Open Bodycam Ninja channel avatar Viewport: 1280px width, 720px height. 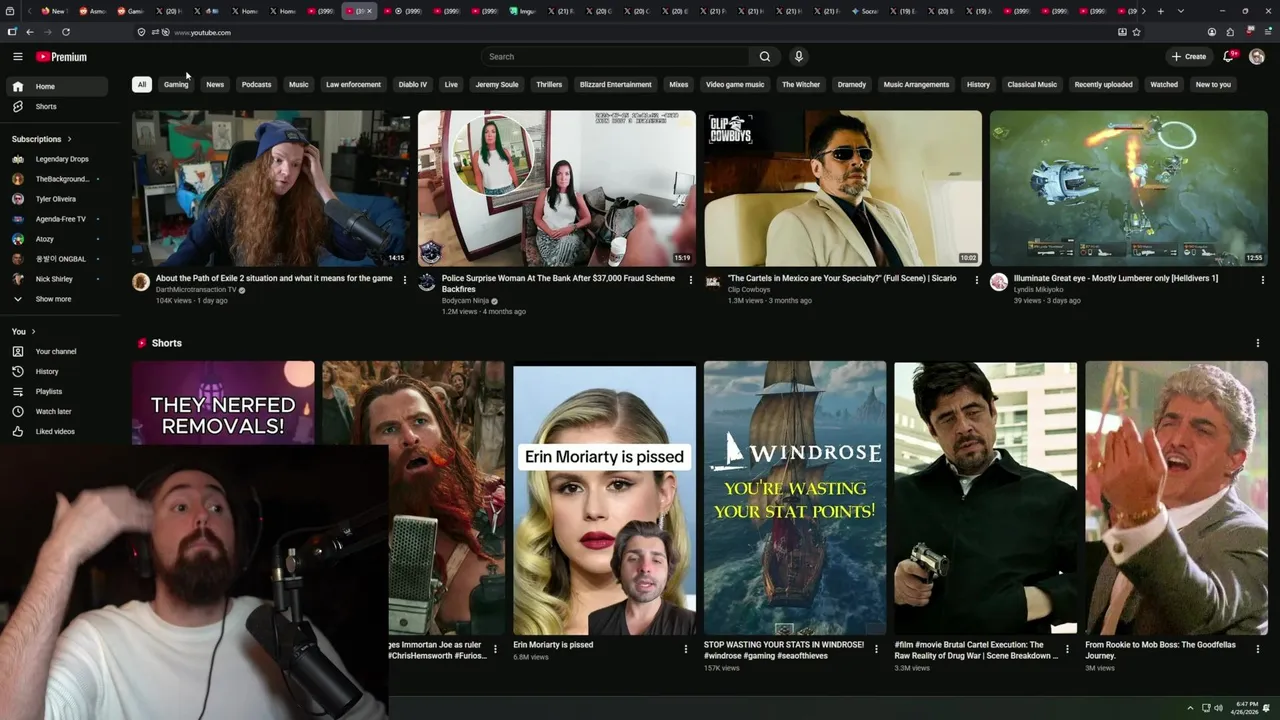pyautogui.click(x=427, y=282)
